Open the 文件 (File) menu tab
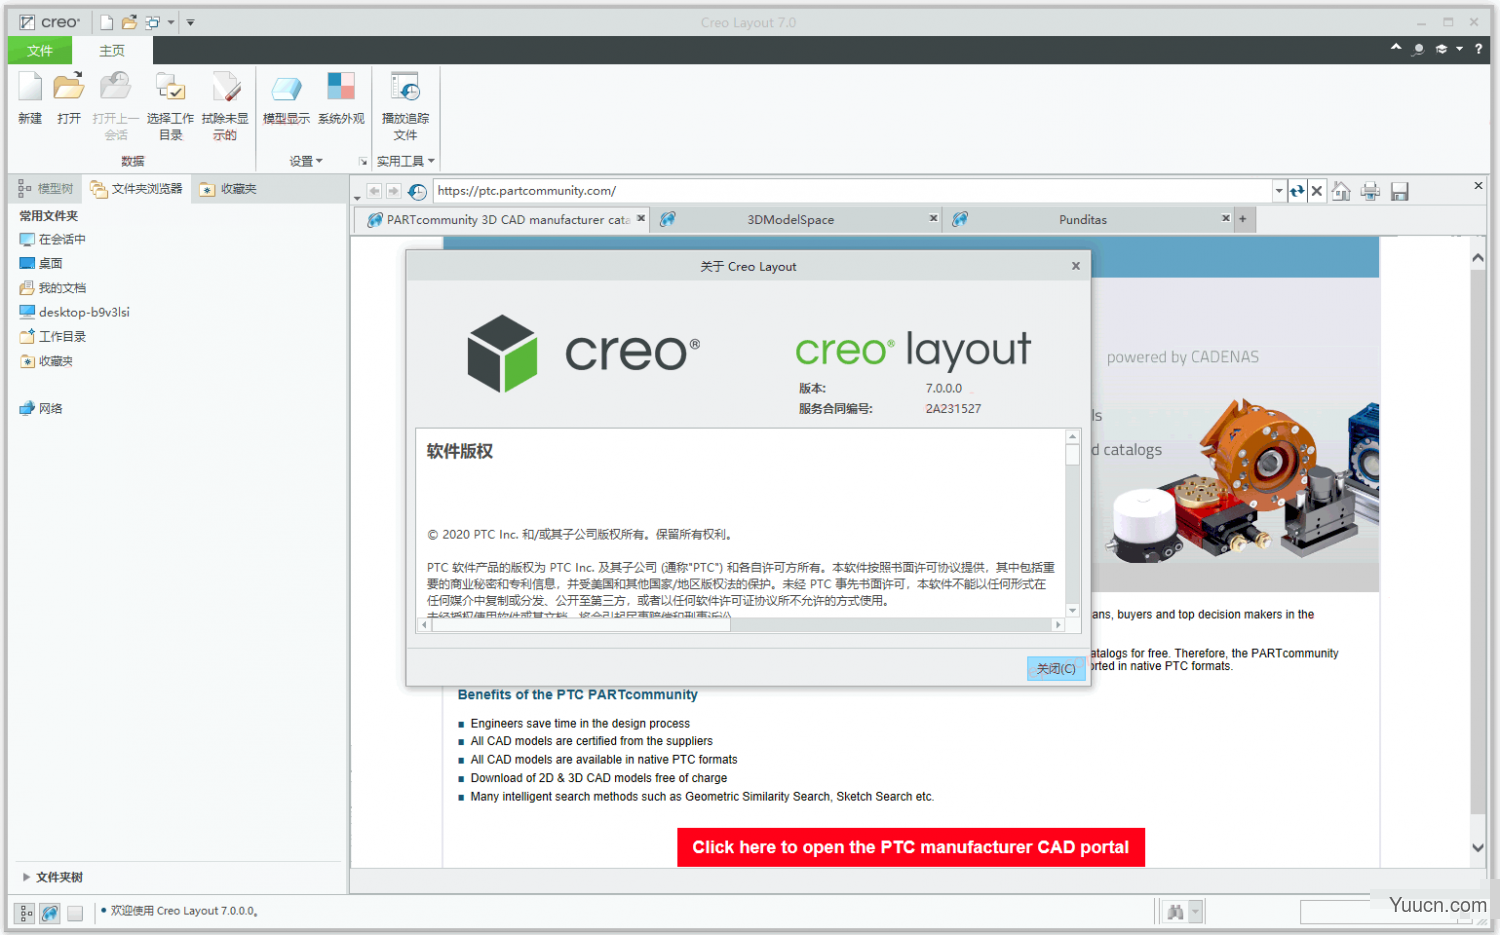This screenshot has width=1500, height=935. 40,50
